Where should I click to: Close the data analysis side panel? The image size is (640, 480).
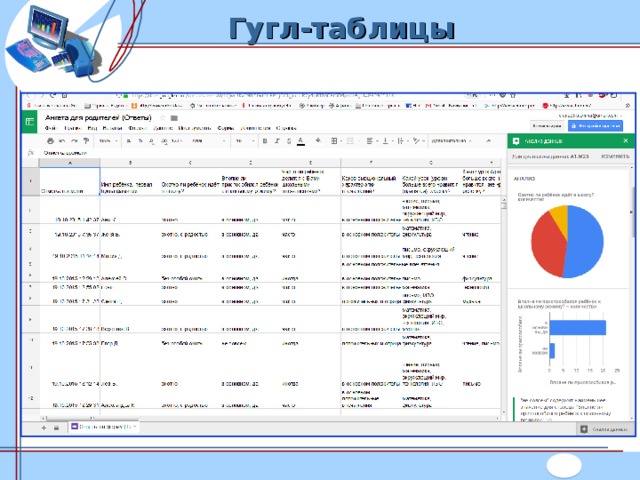(626, 141)
